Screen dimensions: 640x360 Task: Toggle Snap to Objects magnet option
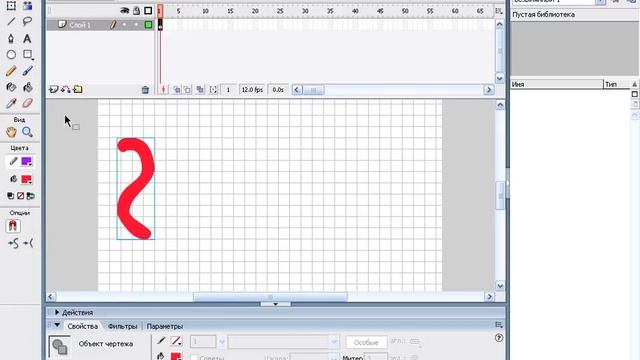coord(13,226)
